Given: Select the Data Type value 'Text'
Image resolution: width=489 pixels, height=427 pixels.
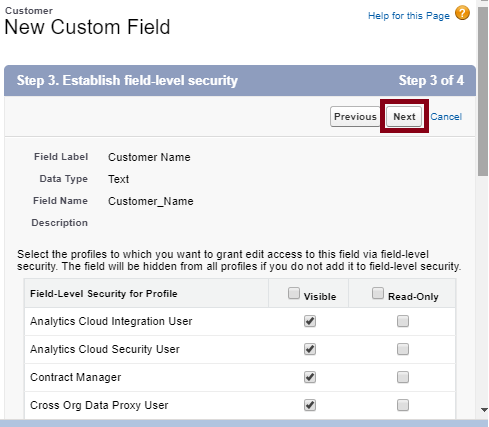Looking at the screenshot, I should [118, 179].
